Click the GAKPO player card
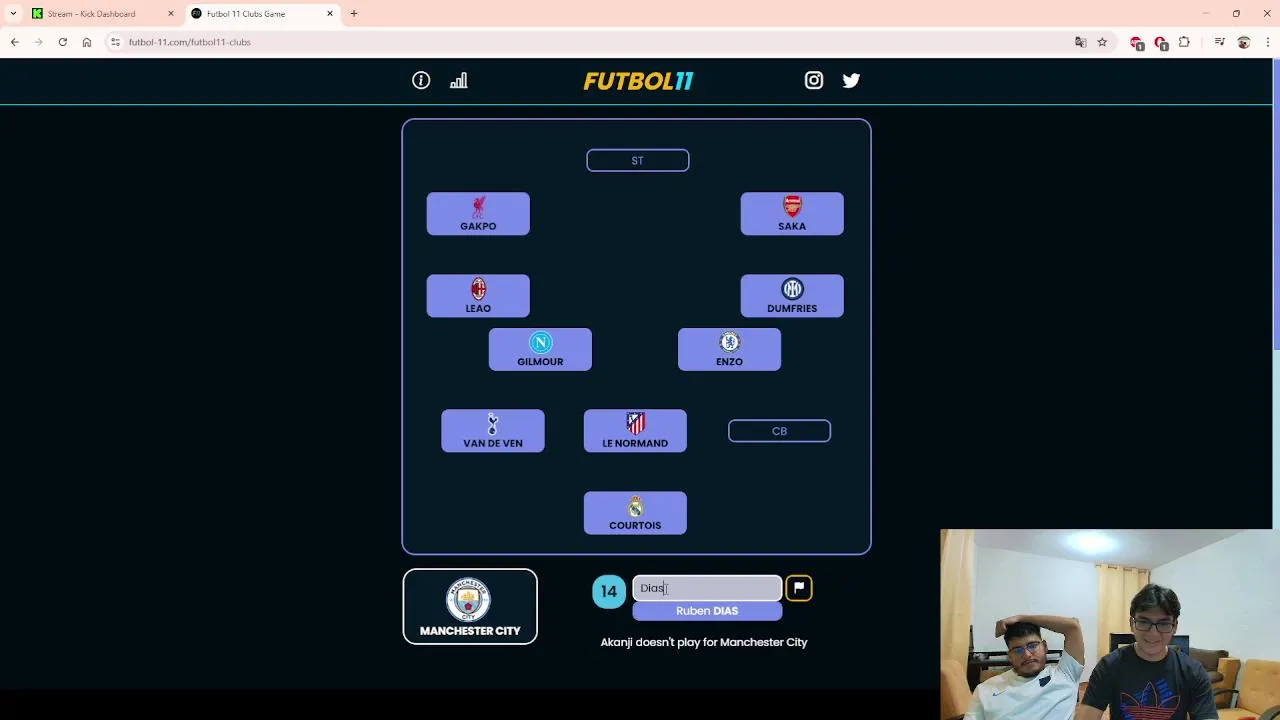 [x=478, y=214]
